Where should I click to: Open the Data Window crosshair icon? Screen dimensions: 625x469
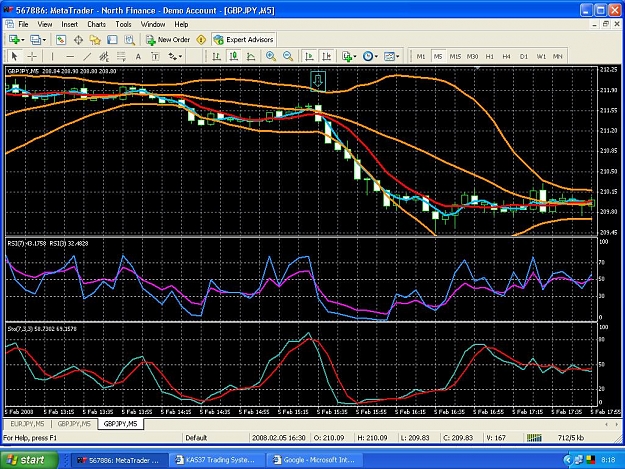pos(78,40)
